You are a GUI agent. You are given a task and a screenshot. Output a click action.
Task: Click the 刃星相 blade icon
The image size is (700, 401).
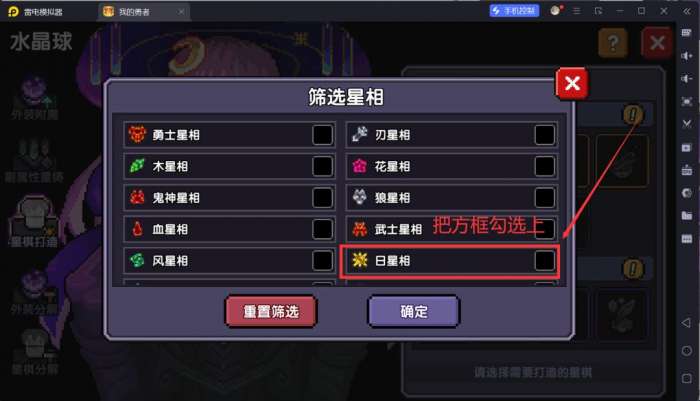(359, 134)
